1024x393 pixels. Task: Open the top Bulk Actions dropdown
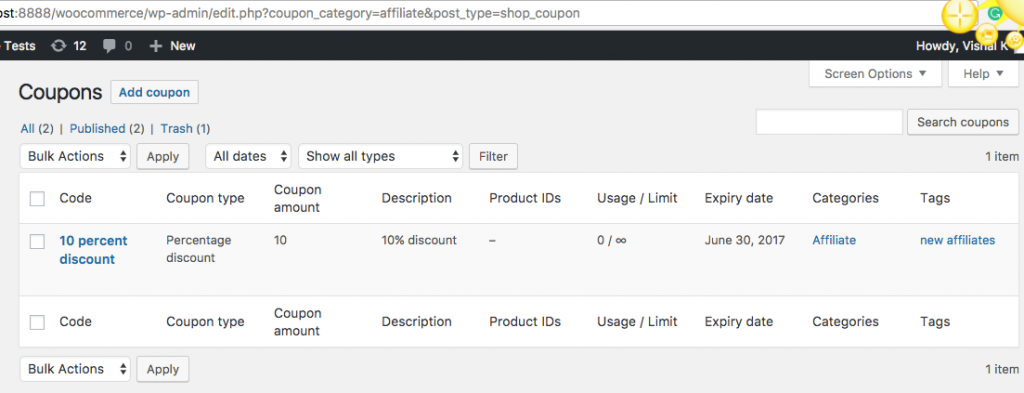[75, 157]
